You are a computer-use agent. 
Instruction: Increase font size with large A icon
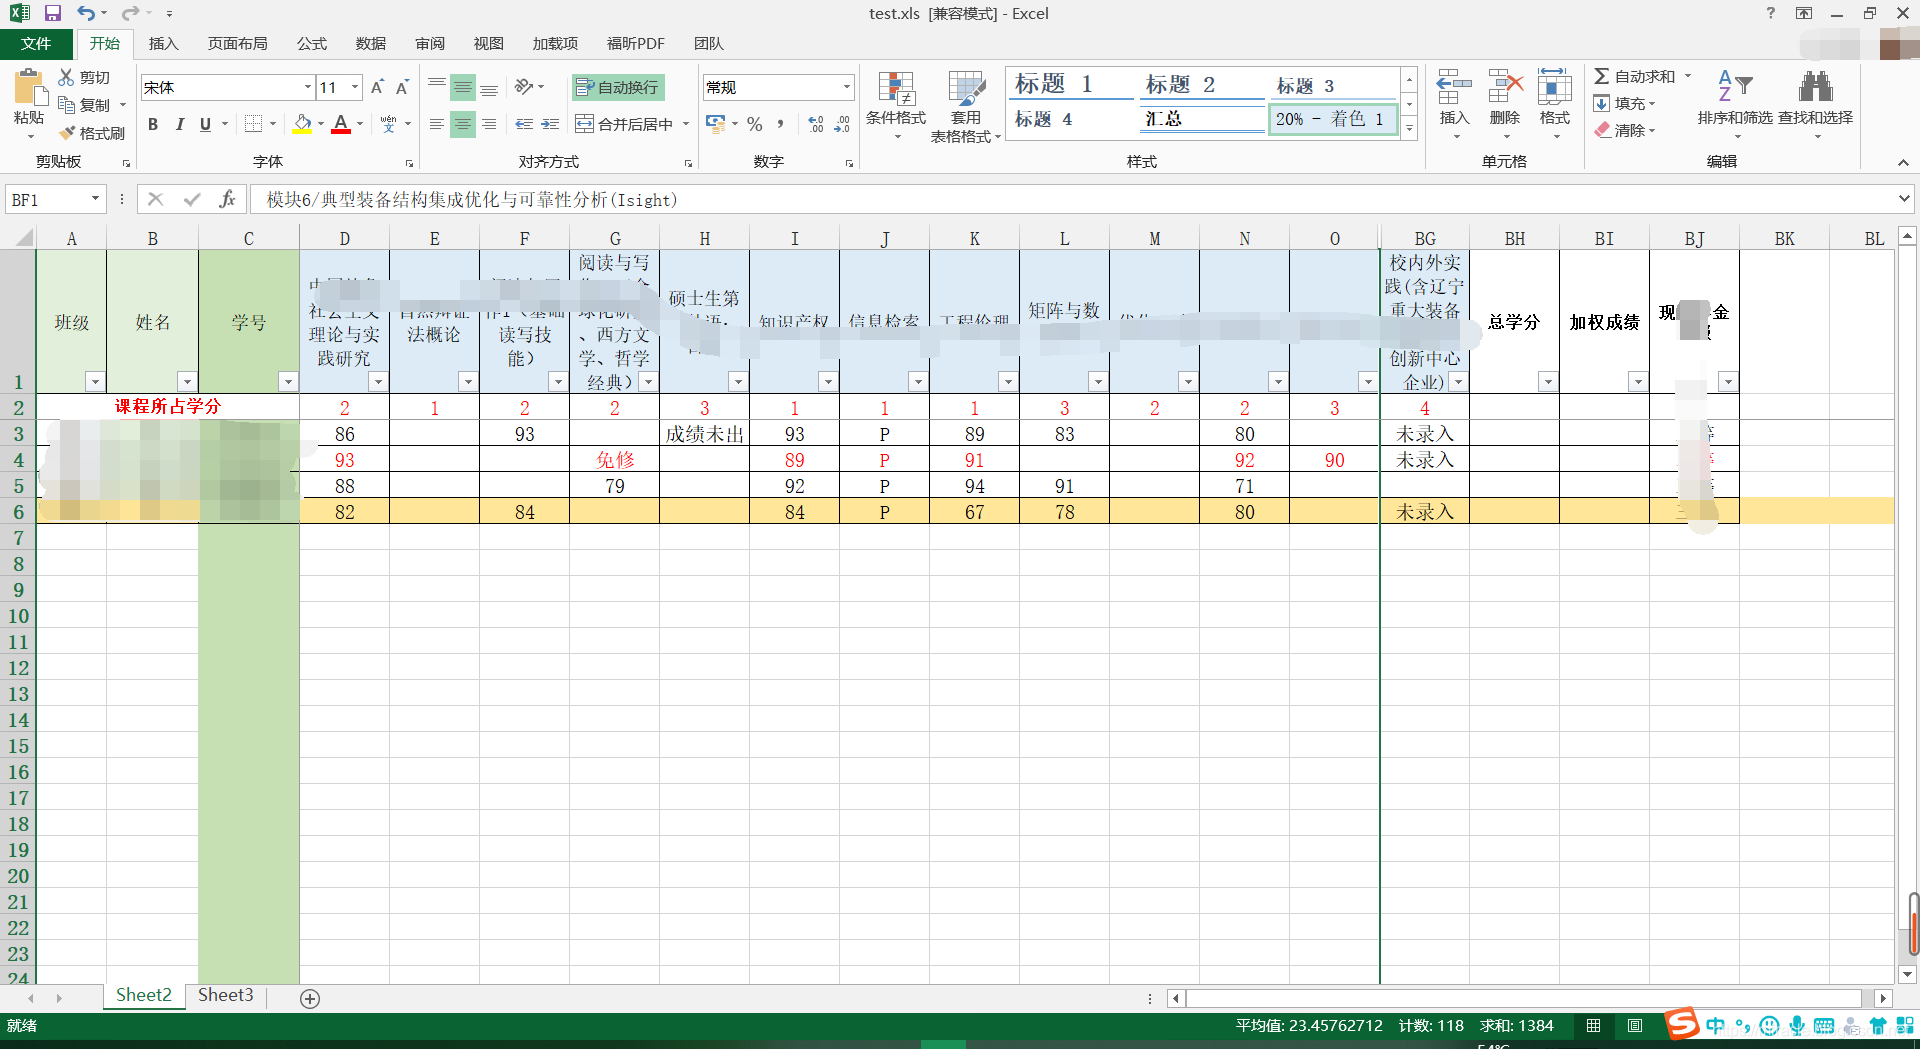(377, 88)
